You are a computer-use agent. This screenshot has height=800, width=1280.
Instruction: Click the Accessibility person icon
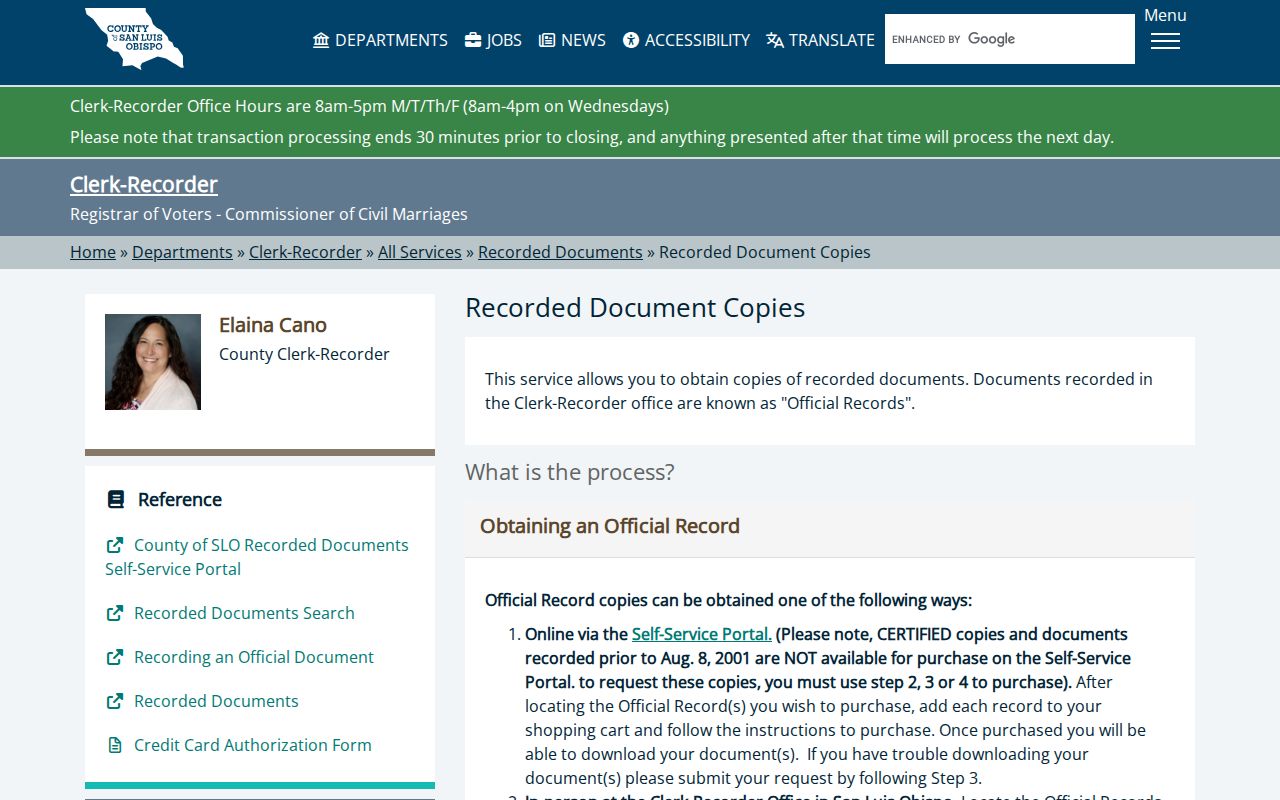pos(631,40)
